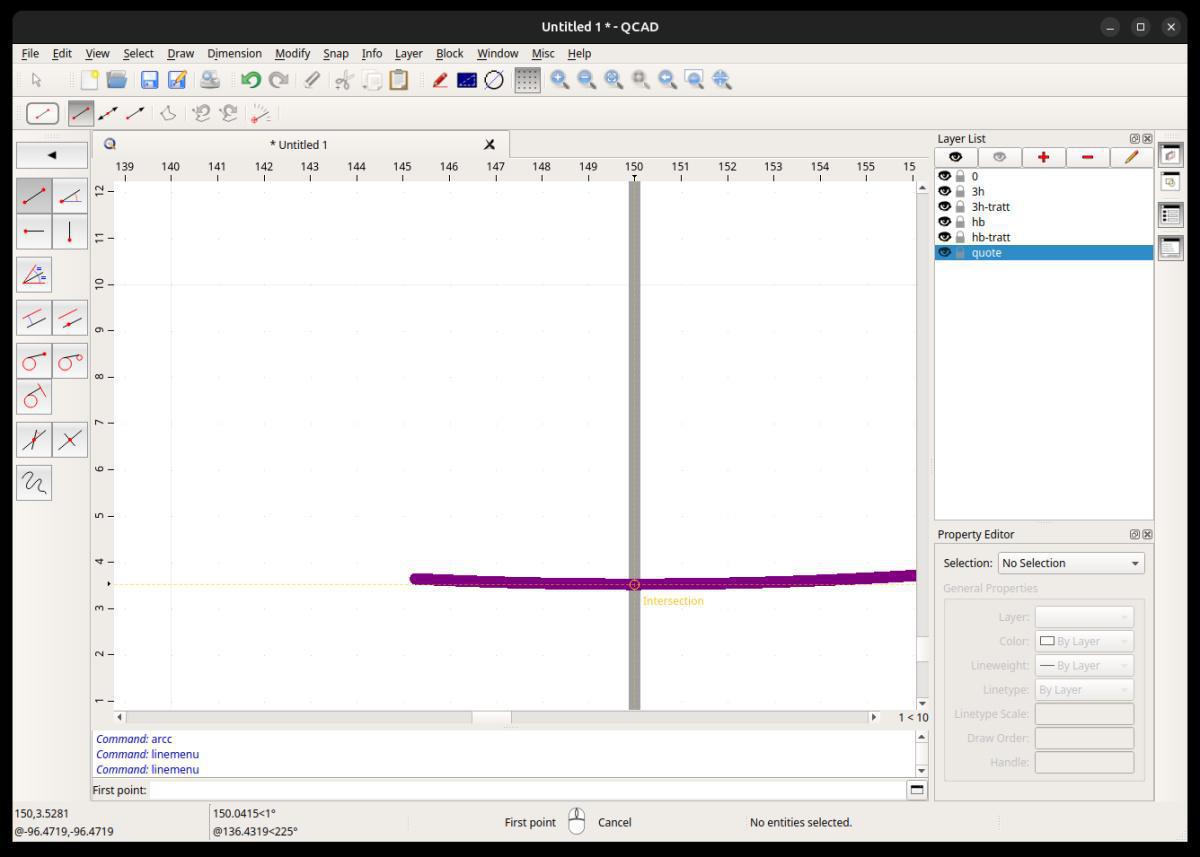This screenshot has height=857, width=1200.
Task: Open Edit Layer with the pencil icon
Action: point(1131,157)
